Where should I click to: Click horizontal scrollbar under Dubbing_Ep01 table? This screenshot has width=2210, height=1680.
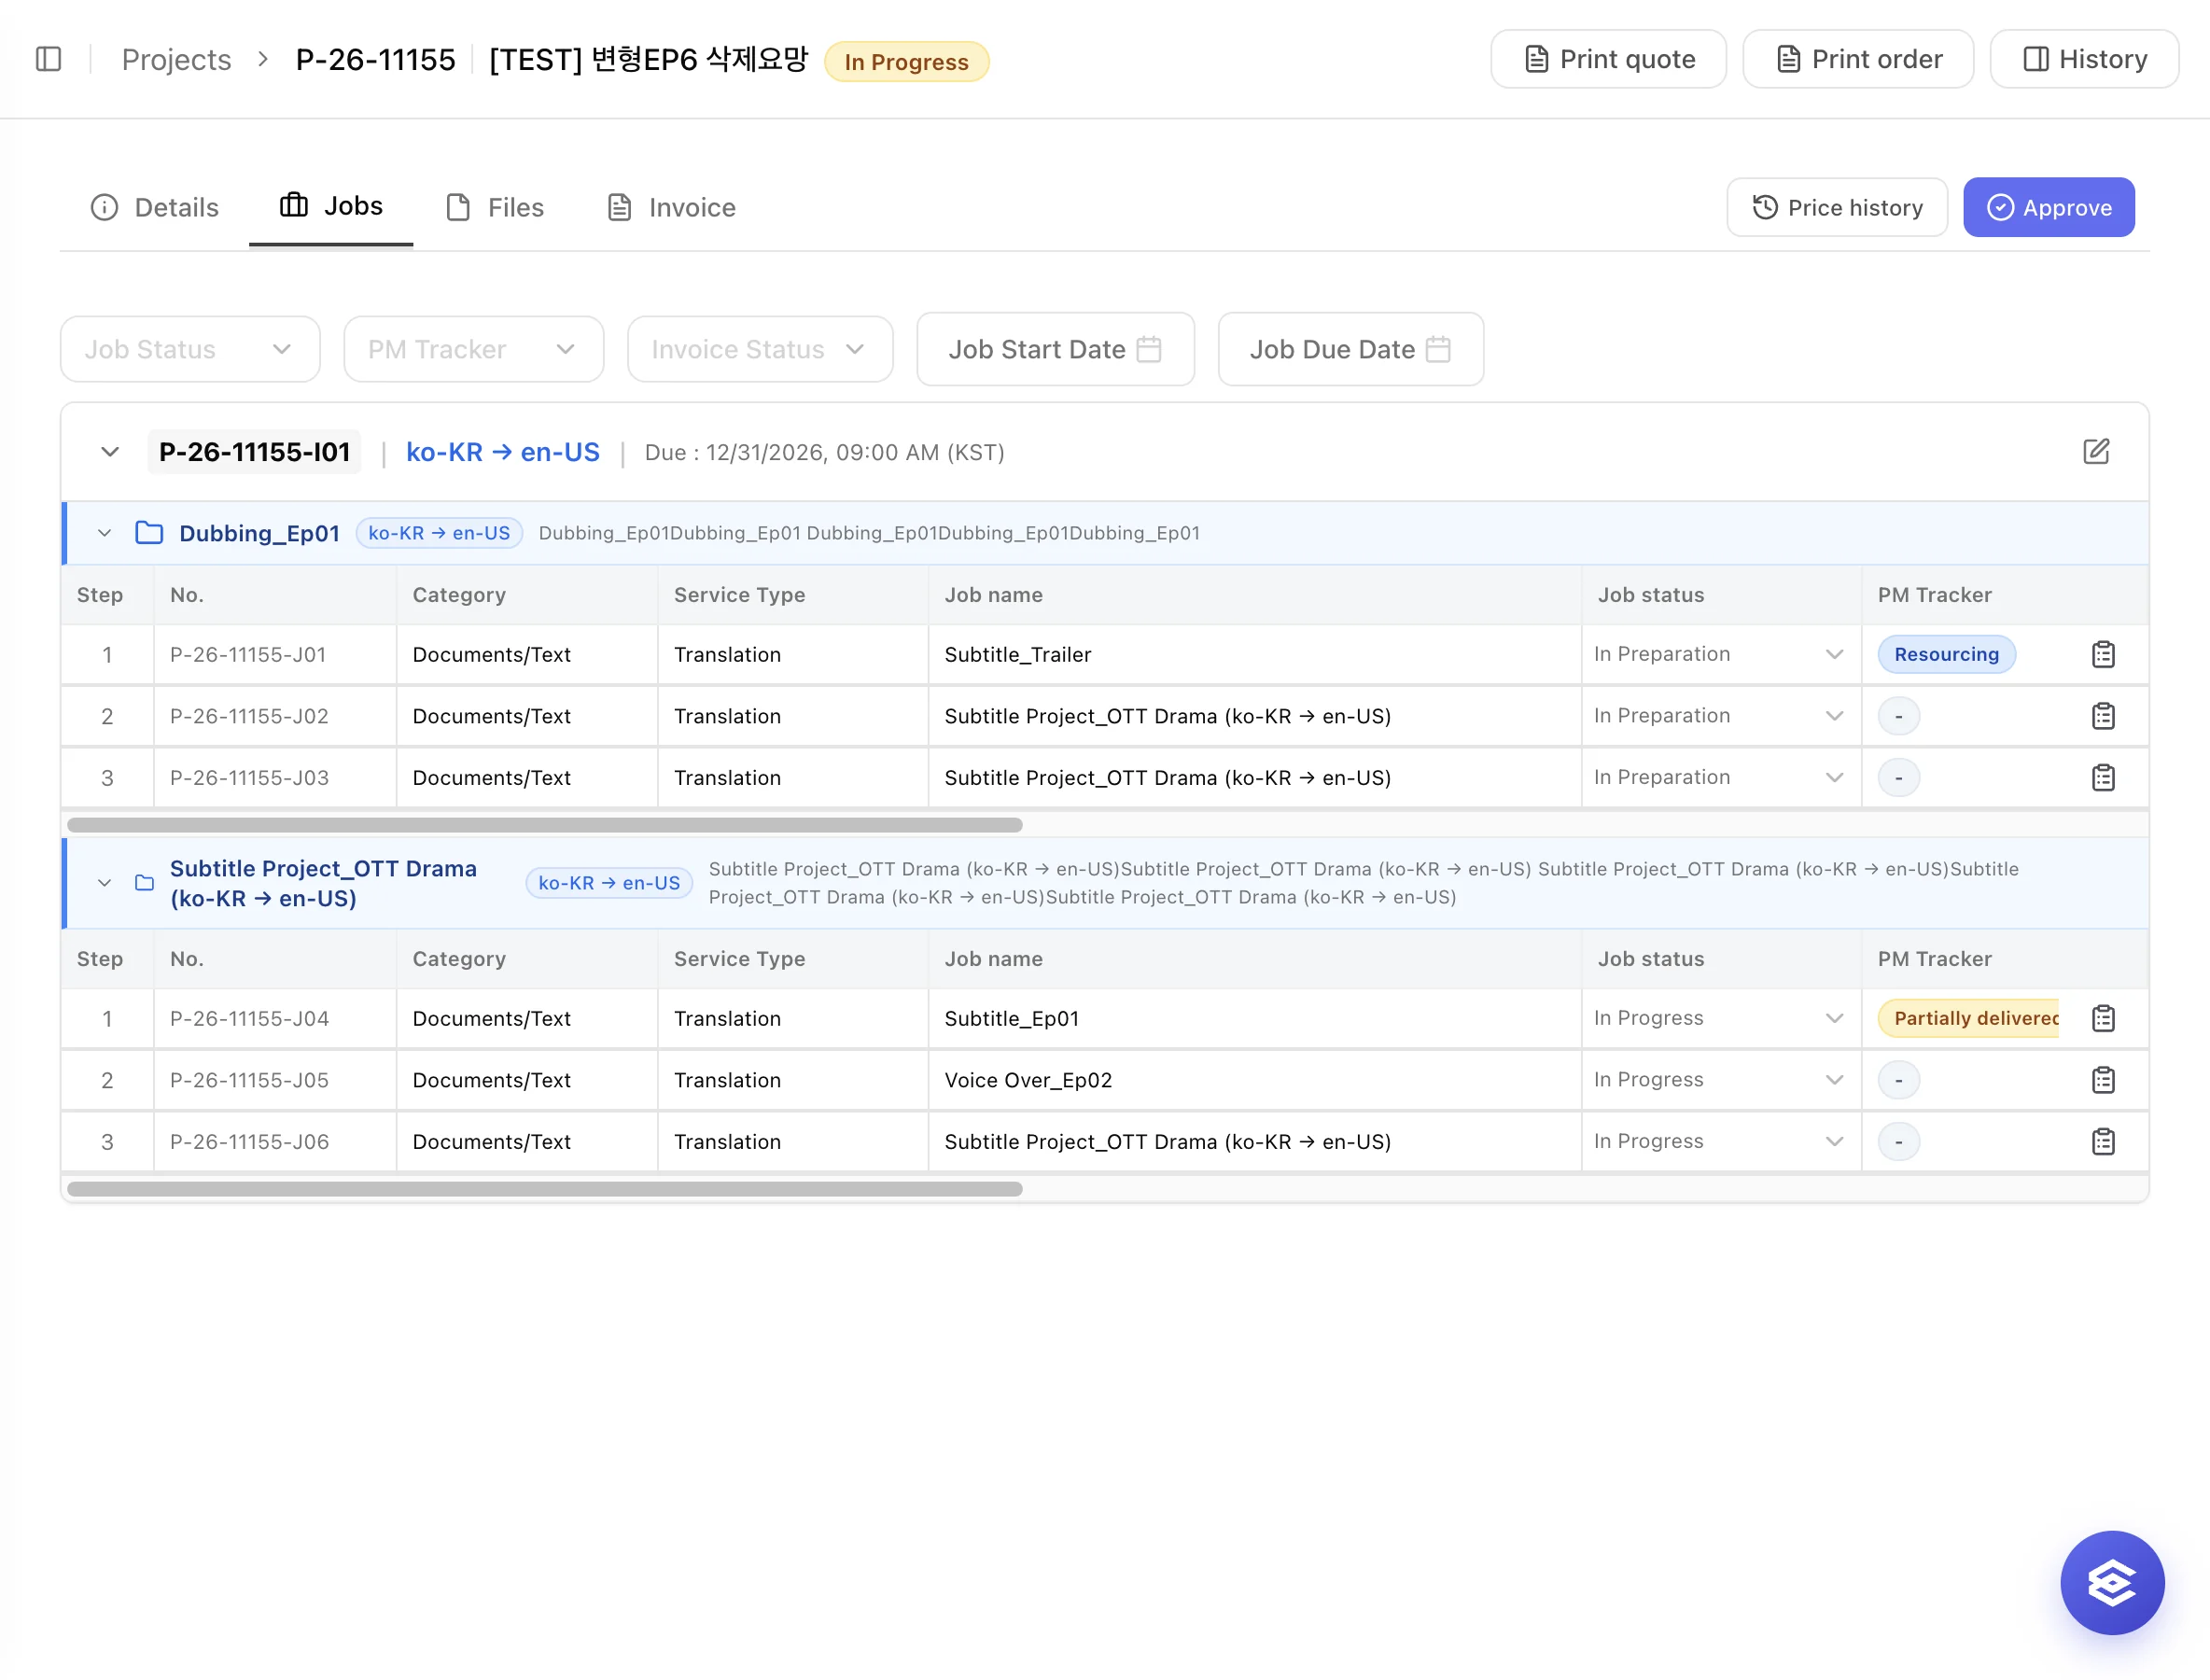coord(544,825)
